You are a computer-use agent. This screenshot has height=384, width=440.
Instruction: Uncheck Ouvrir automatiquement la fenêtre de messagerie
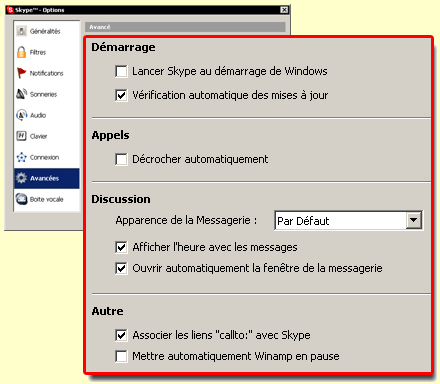[x=121, y=268]
